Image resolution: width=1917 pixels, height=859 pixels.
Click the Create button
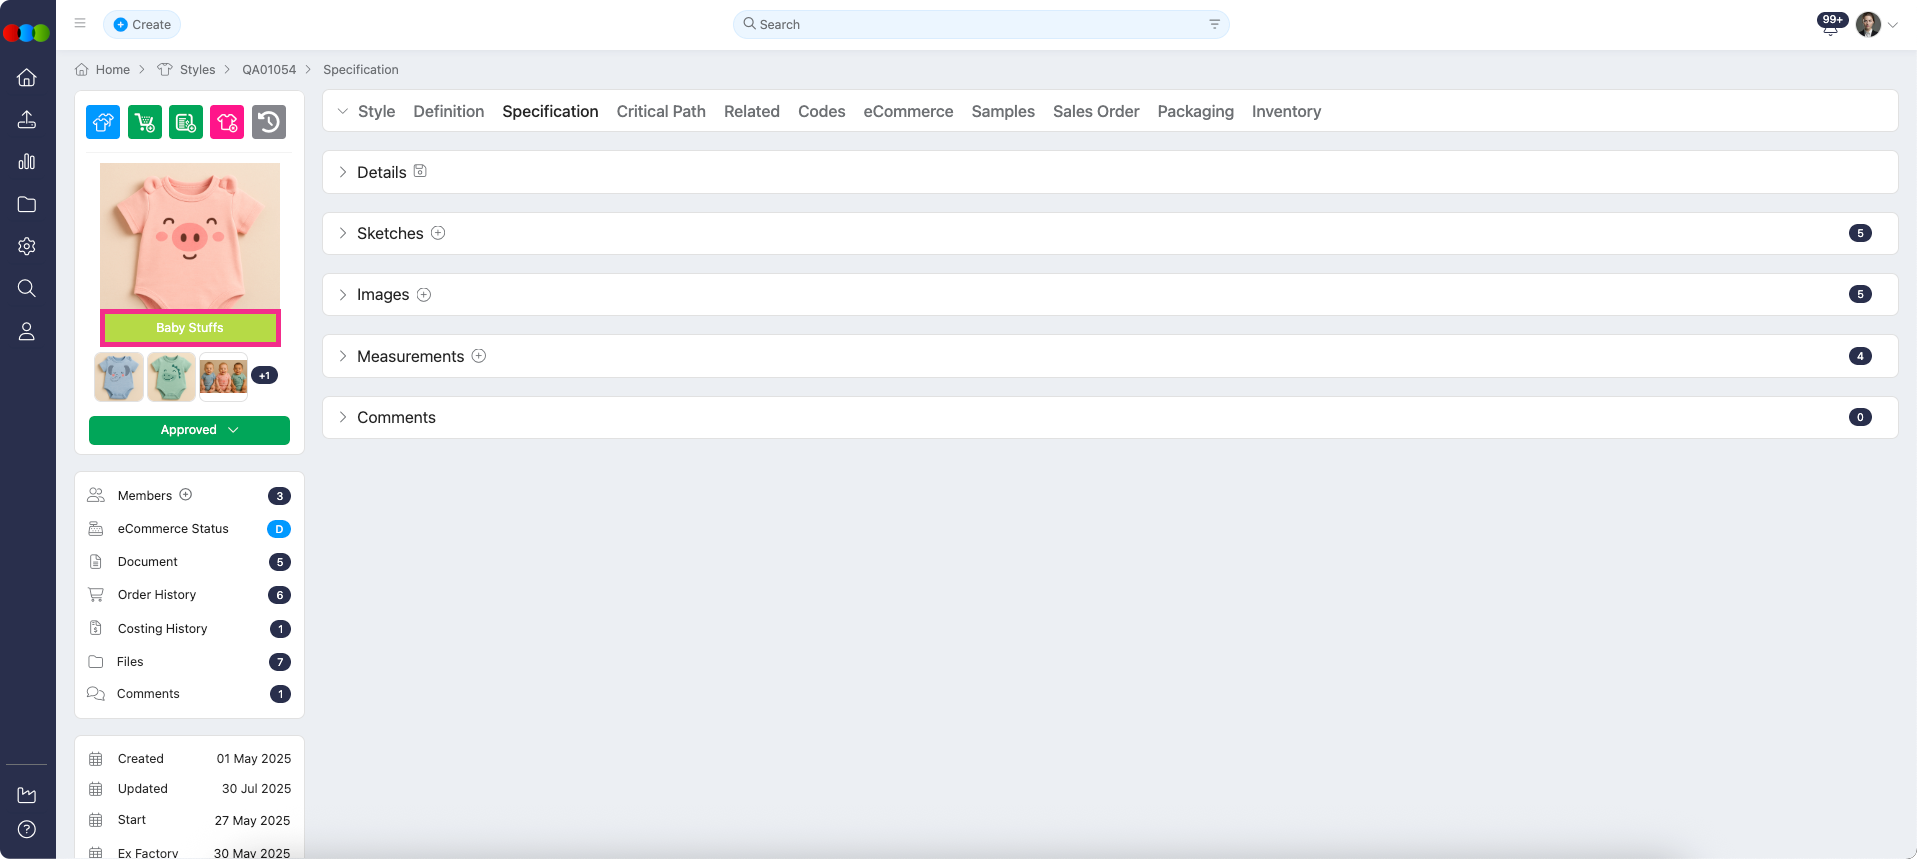pyautogui.click(x=142, y=24)
